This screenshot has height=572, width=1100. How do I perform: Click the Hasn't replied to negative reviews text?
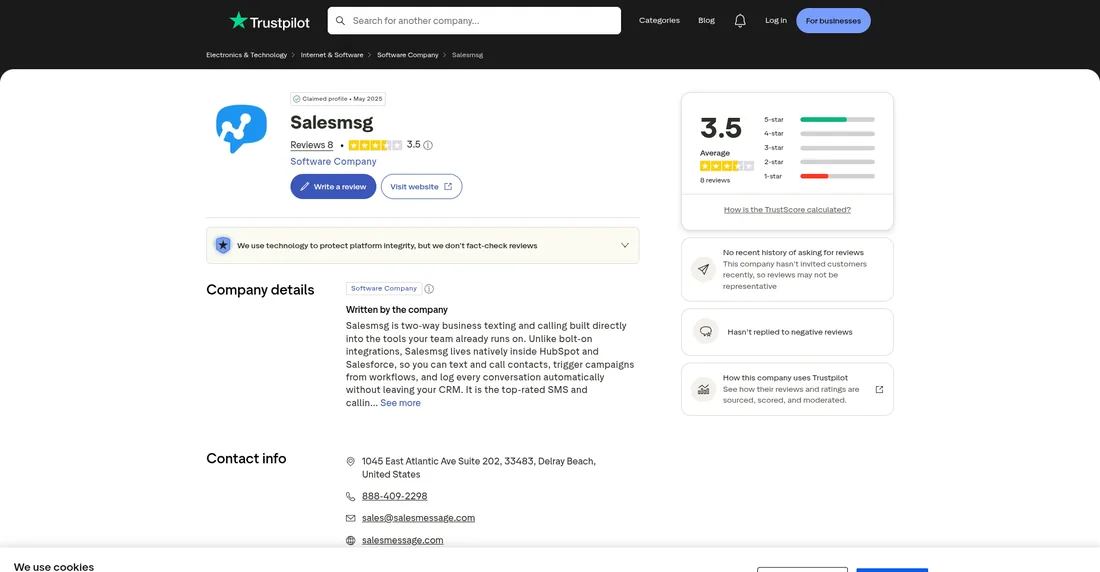(x=790, y=332)
